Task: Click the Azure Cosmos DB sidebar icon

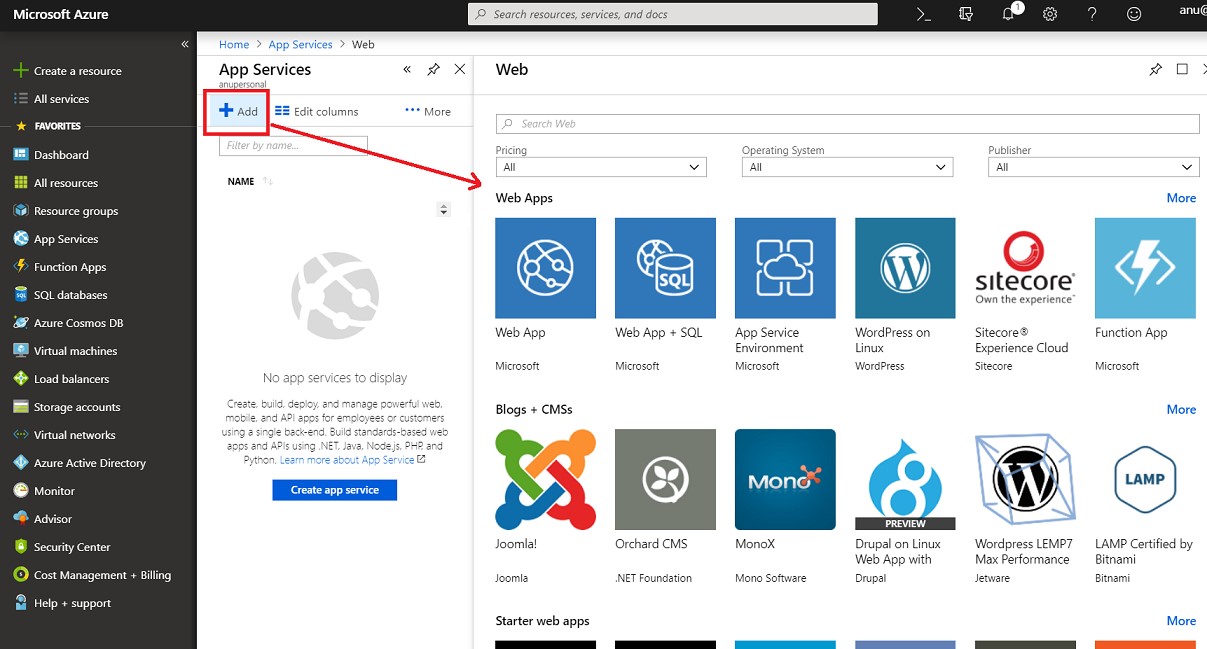Action: [21, 323]
